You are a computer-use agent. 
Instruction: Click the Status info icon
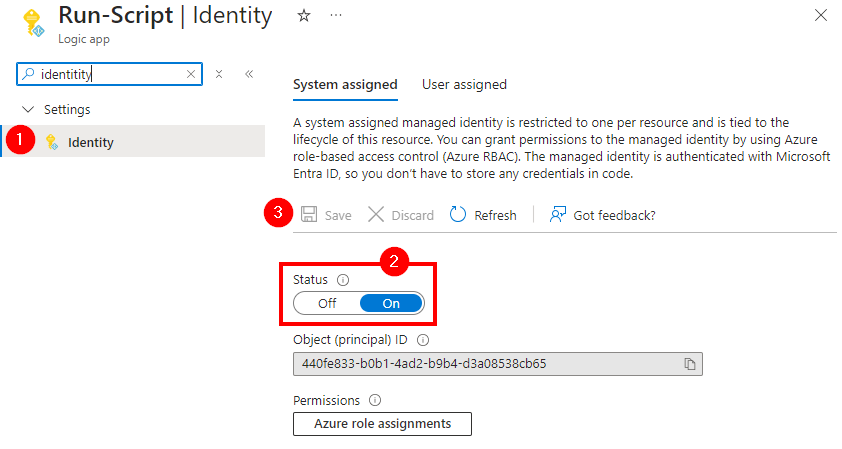(x=343, y=280)
